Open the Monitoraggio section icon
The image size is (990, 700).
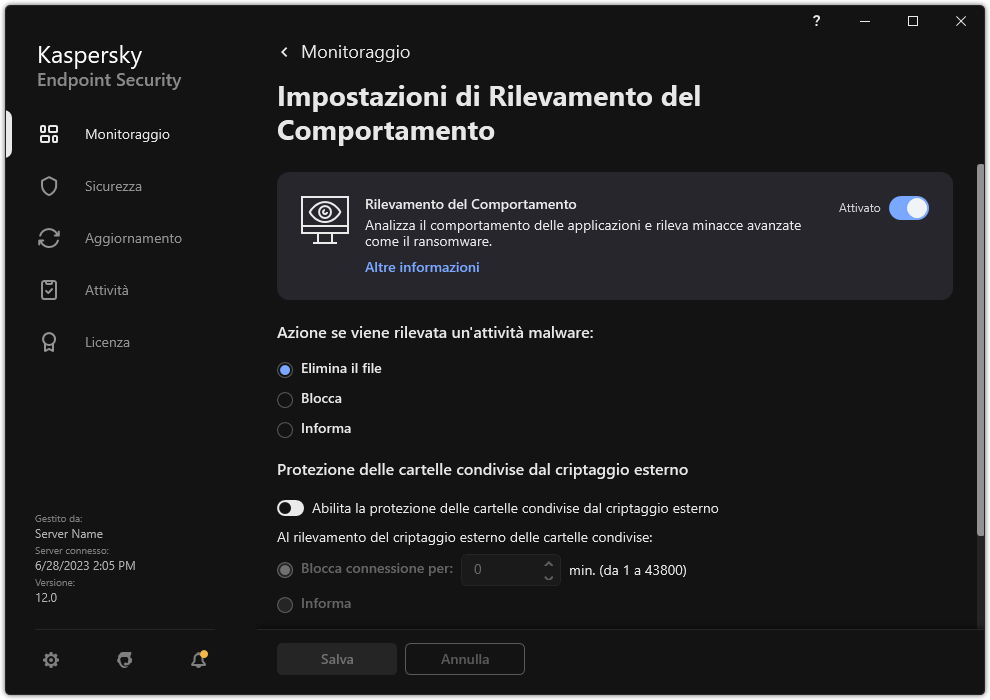pyautogui.click(x=48, y=133)
